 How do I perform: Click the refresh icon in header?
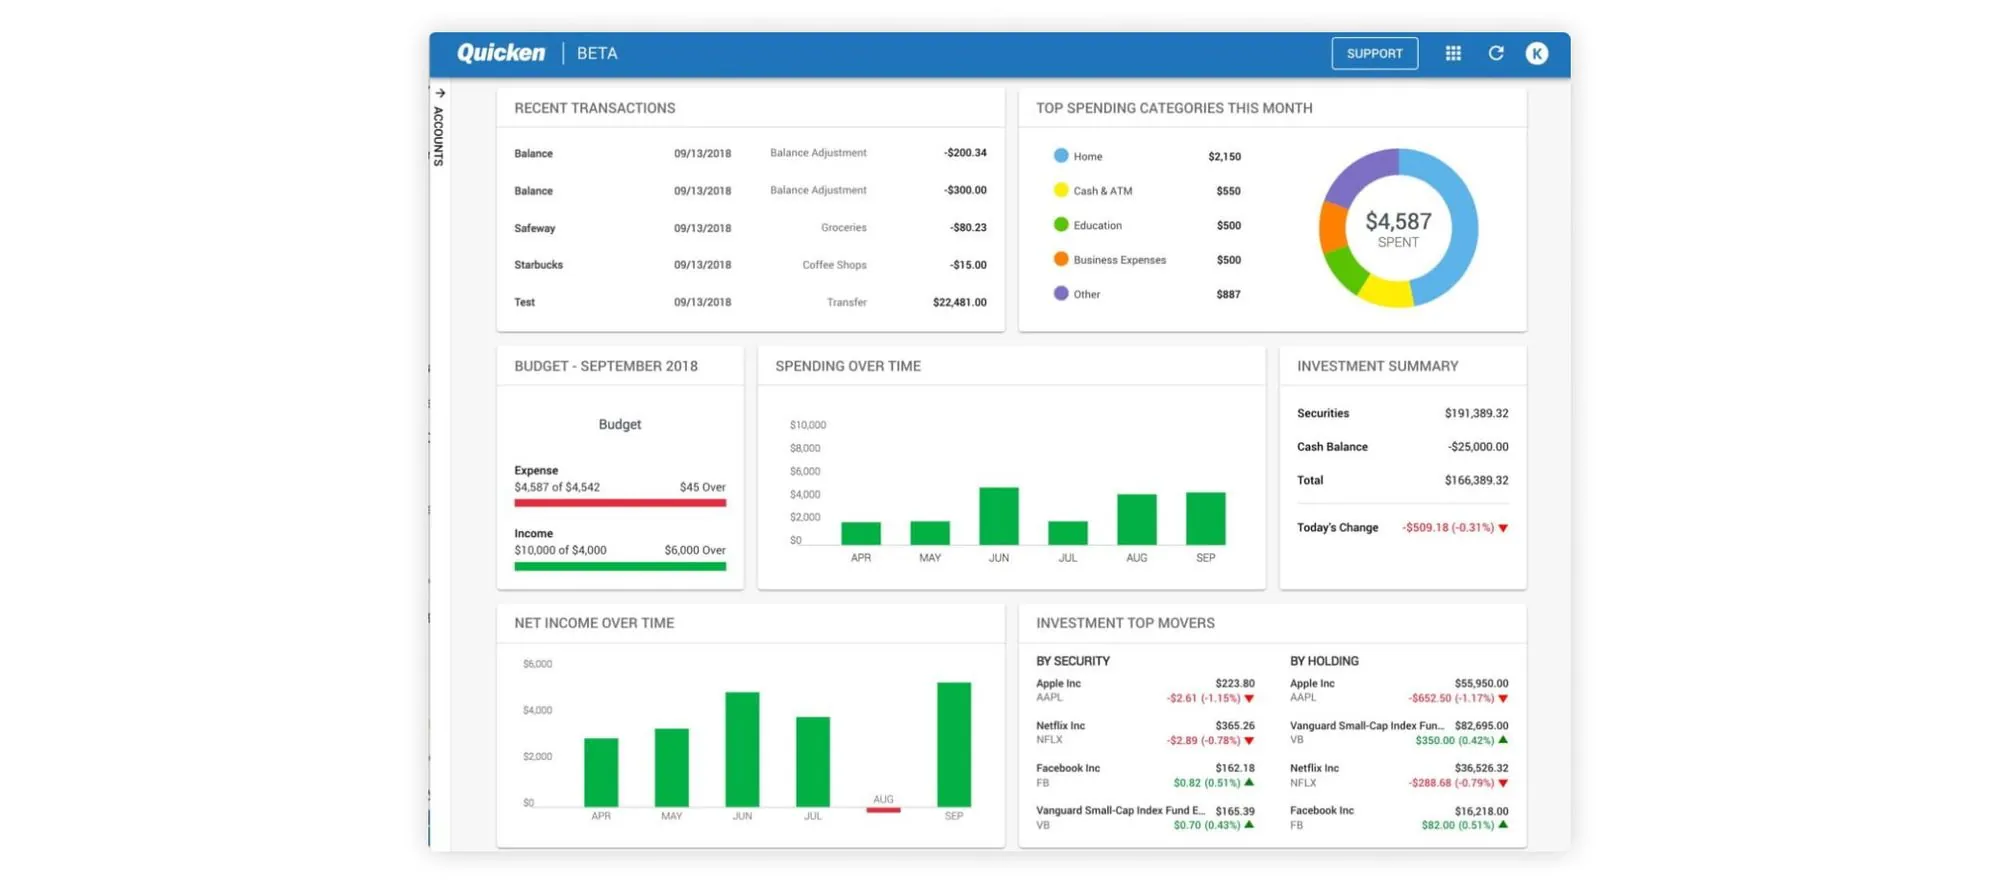click(1495, 53)
